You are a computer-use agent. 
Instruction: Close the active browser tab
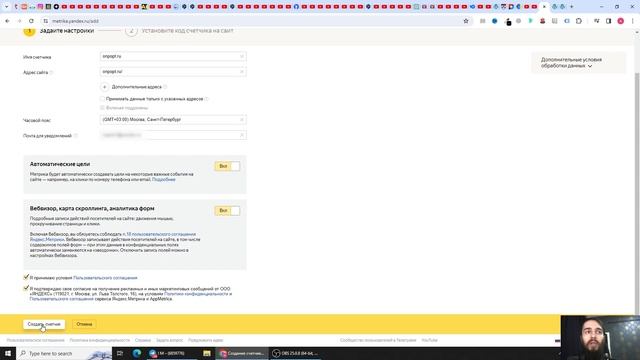click(544, 7)
